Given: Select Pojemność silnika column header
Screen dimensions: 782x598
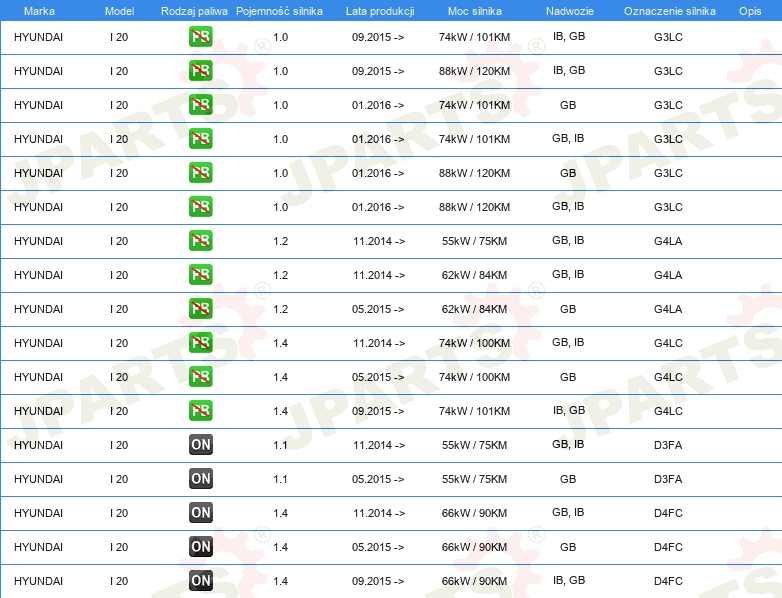Looking at the screenshot, I should point(279,11).
